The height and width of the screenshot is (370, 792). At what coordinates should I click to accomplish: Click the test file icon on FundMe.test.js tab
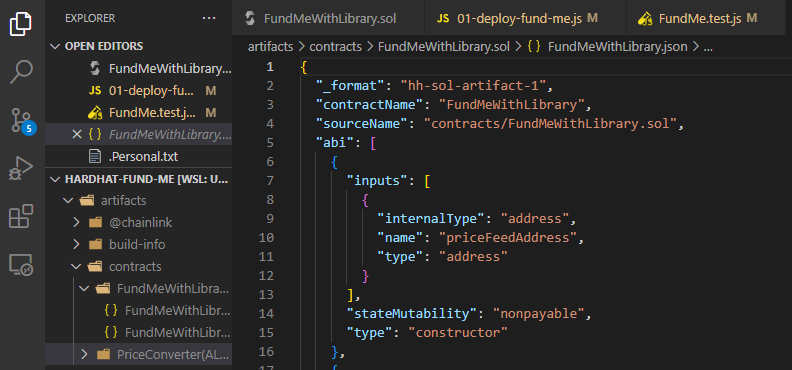coord(645,19)
